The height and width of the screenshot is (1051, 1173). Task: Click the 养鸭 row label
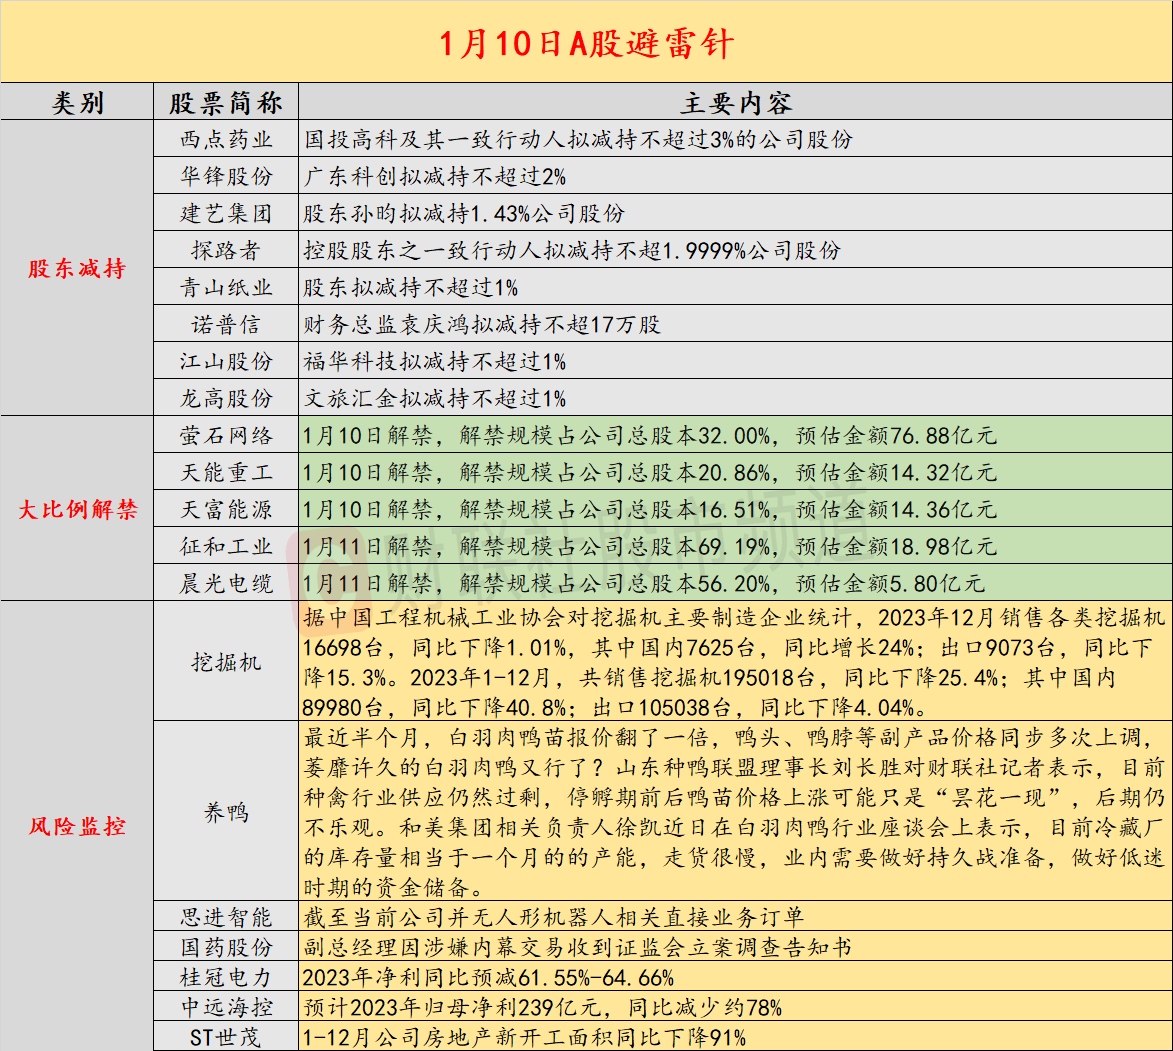tap(226, 812)
